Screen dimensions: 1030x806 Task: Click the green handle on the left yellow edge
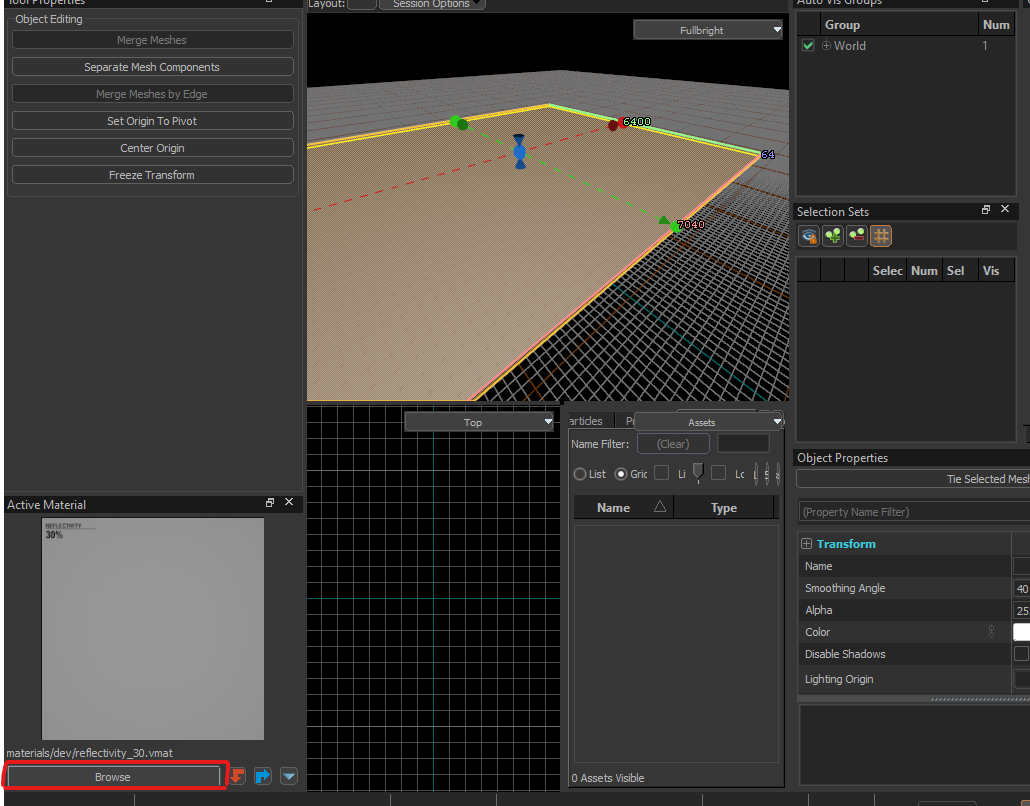pyautogui.click(x=455, y=122)
